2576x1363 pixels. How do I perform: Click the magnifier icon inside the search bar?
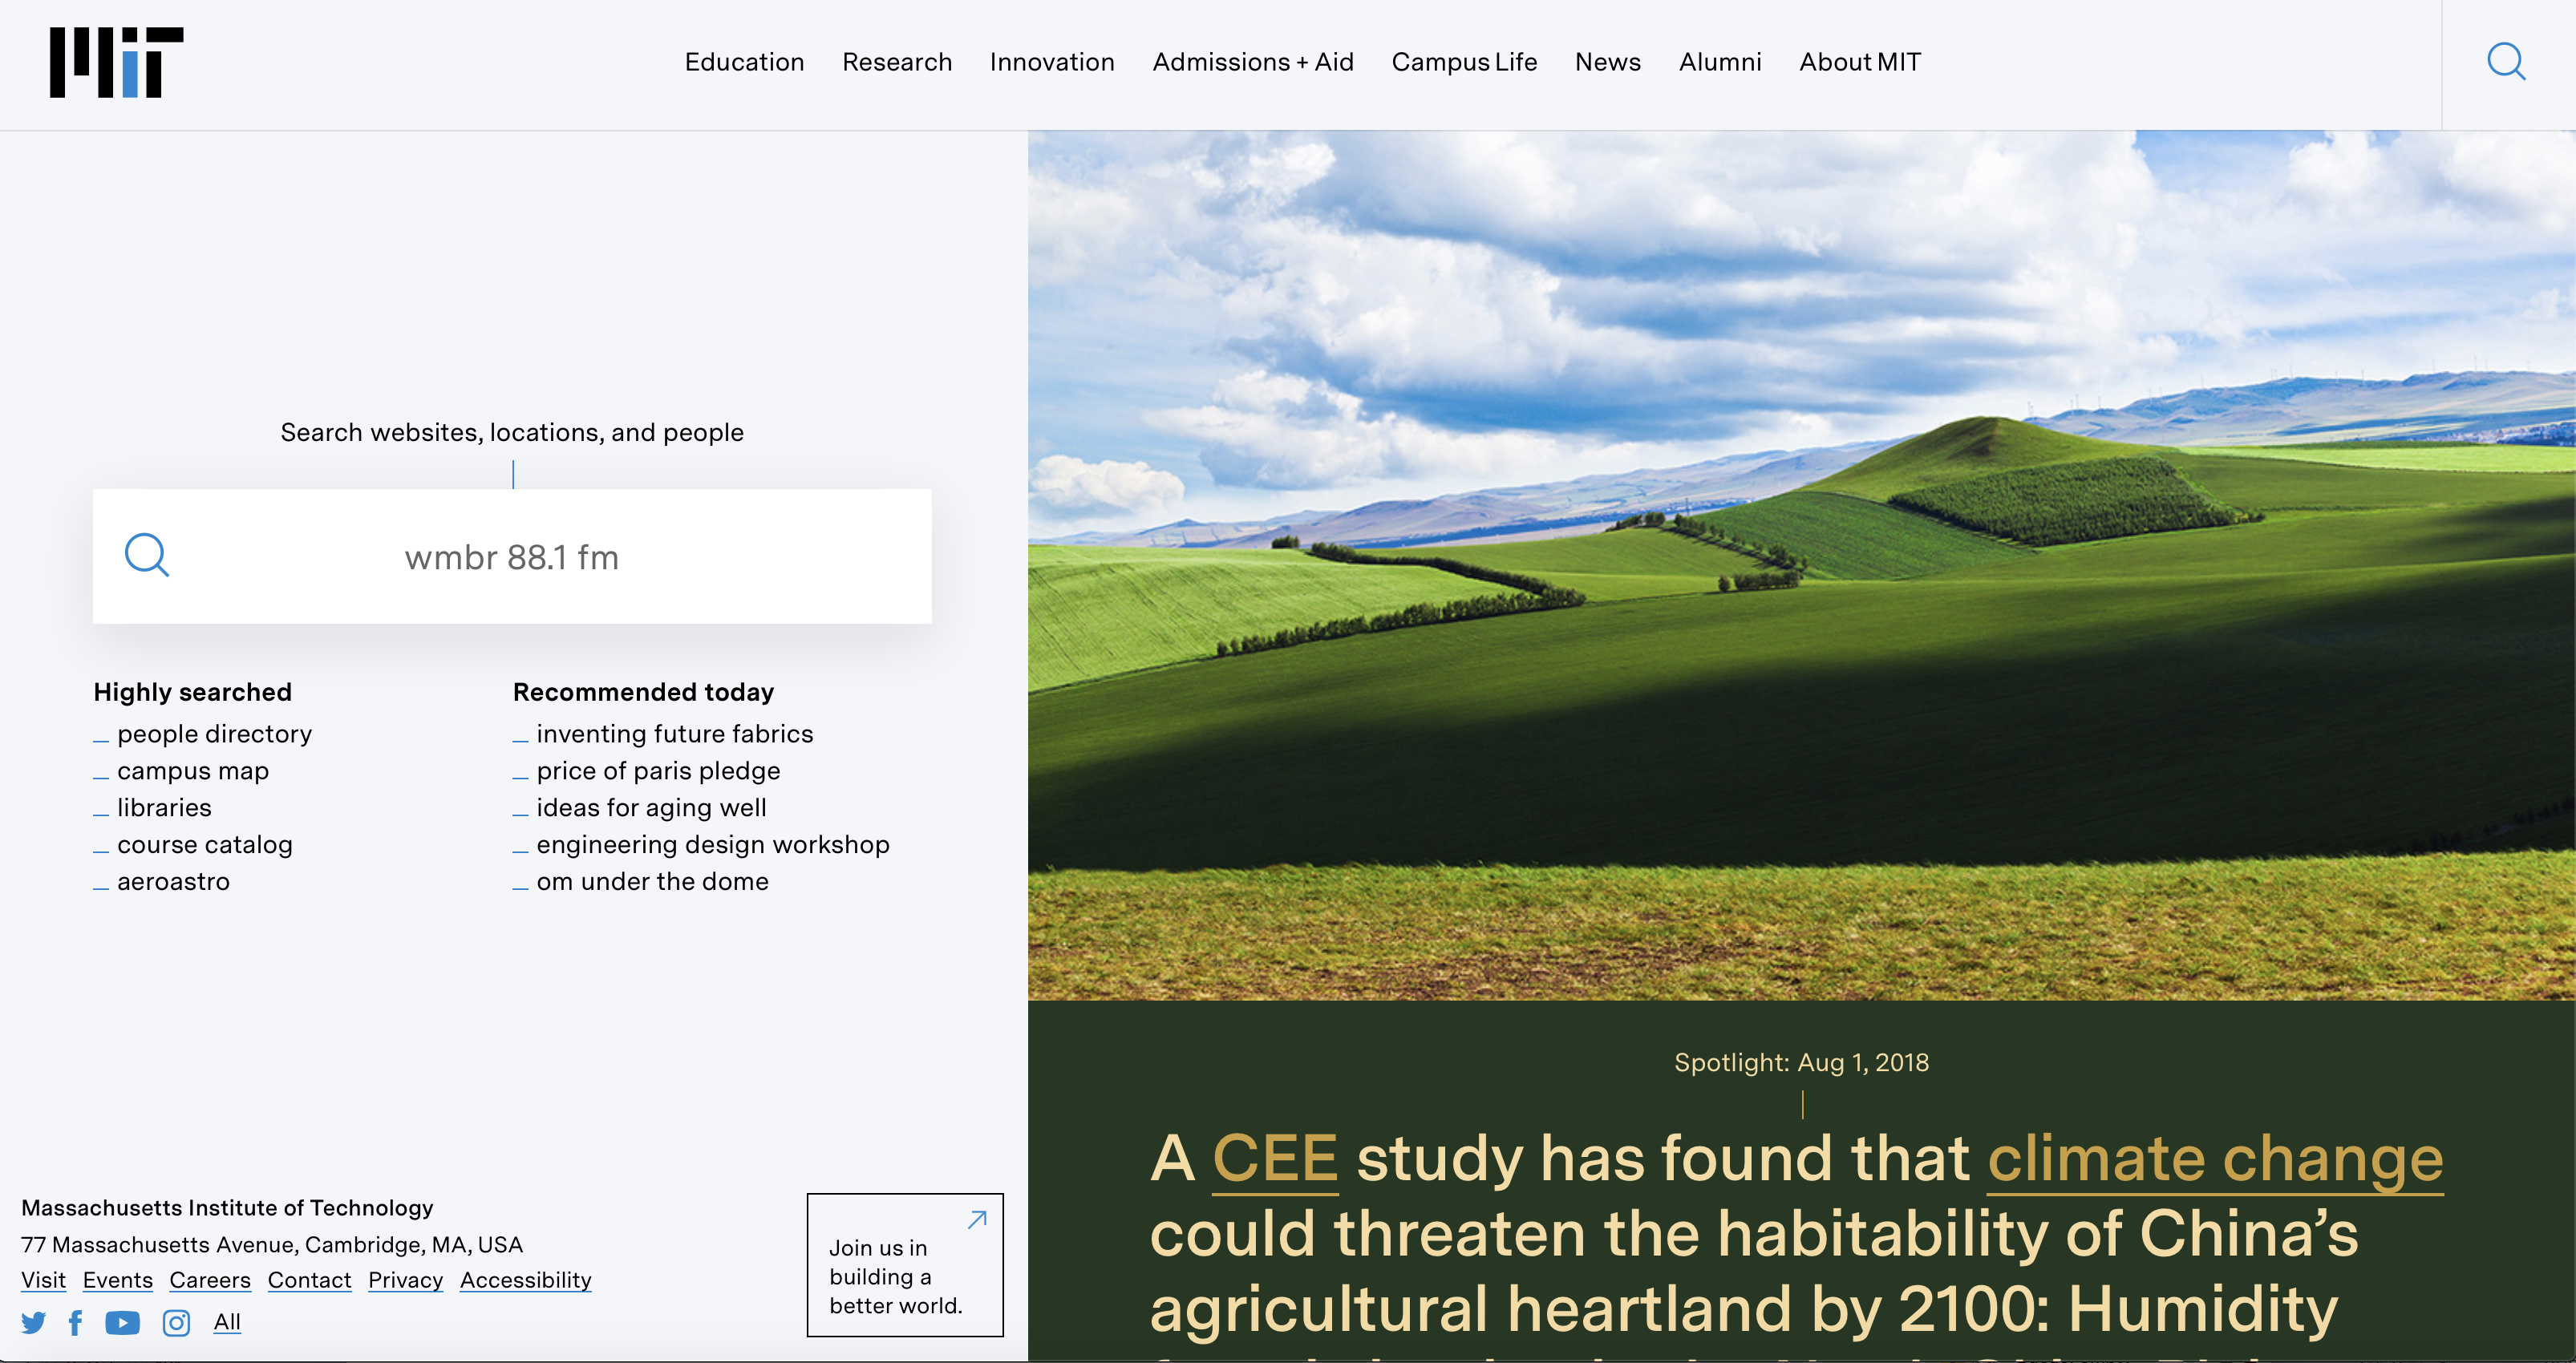pyautogui.click(x=147, y=556)
